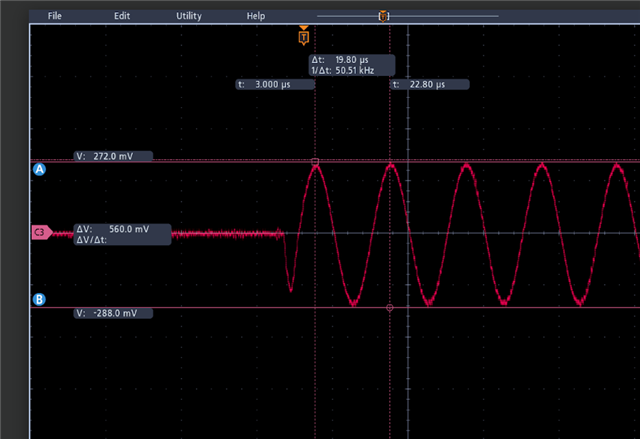Select the cursor B handle
640x439 pixels.
click(x=39, y=299)
